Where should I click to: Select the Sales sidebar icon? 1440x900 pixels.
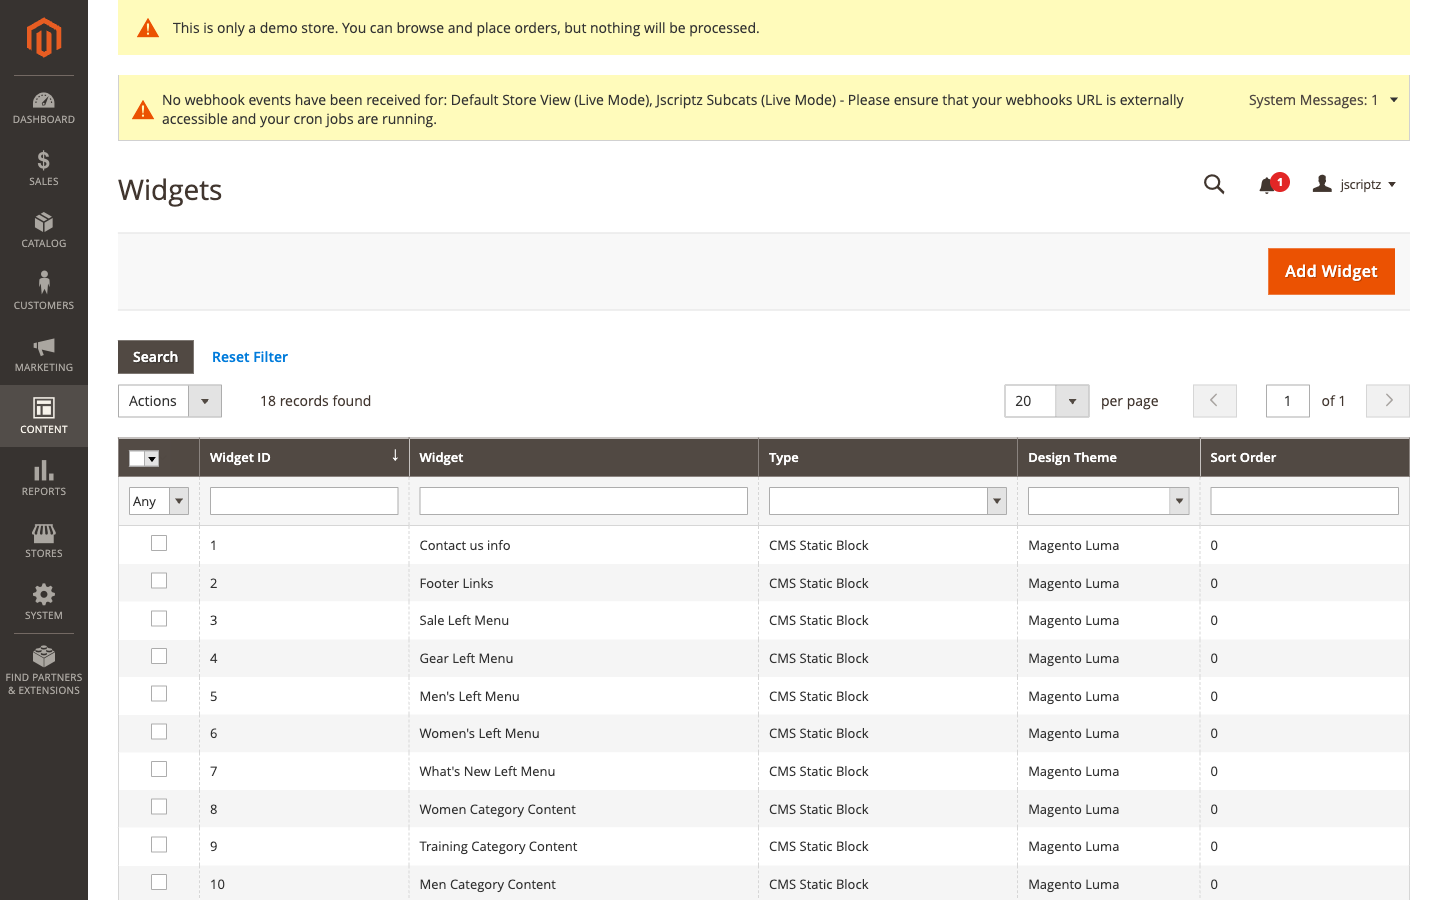point(43,168)
